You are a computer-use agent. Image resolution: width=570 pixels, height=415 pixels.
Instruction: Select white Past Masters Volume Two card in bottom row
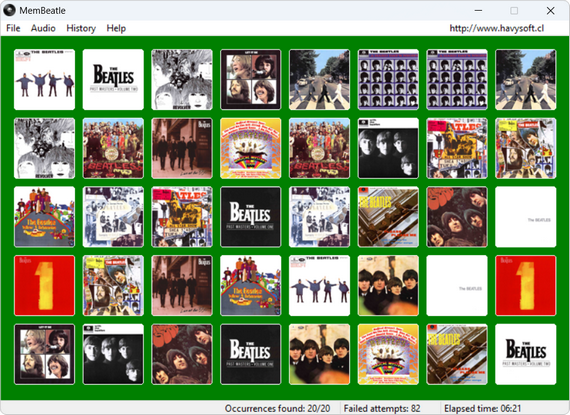click(526, 354)
